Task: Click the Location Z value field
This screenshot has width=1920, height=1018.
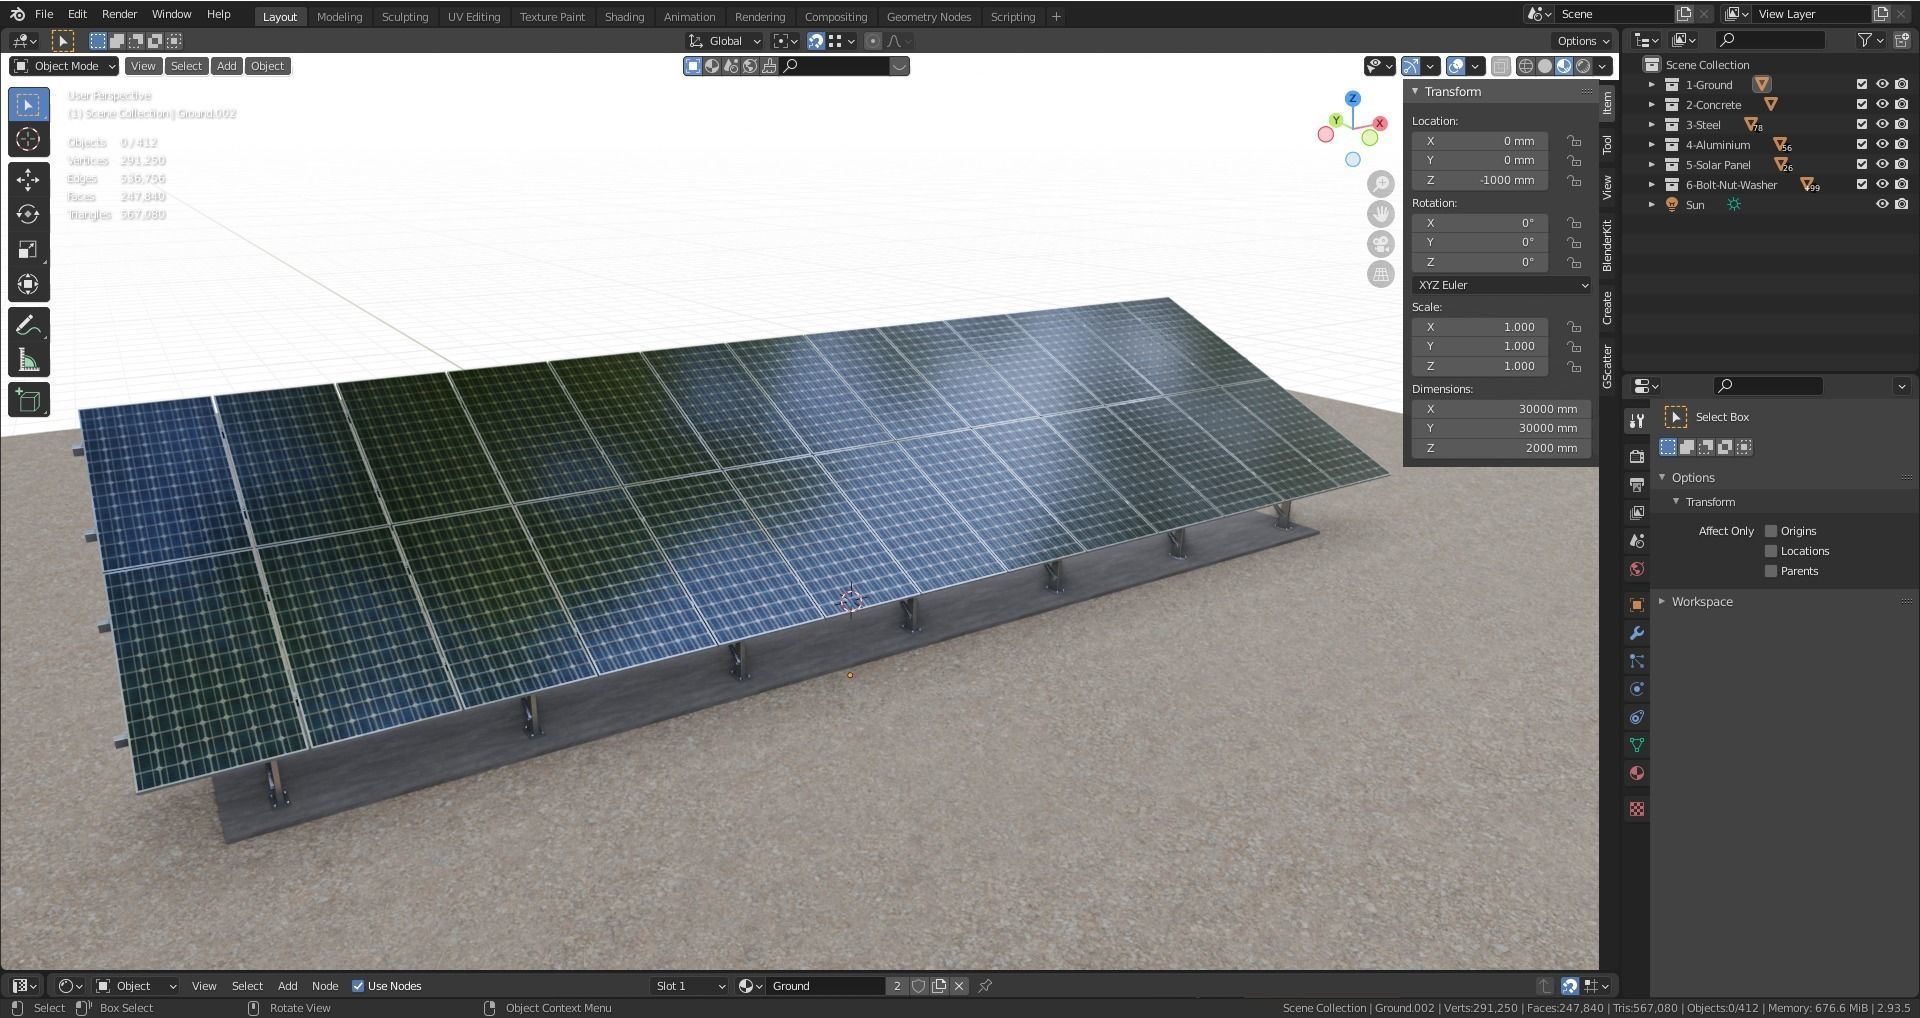Action: [x=1480, y=180]
